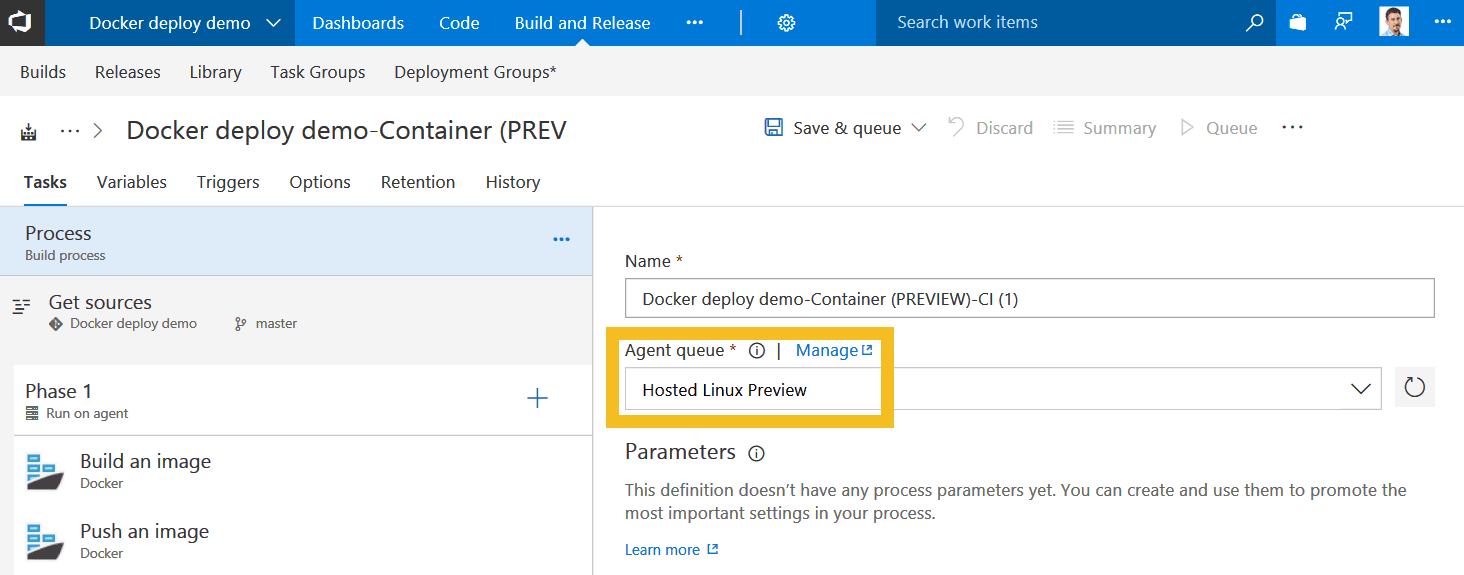Image resolution: width=1464 pixels, height=575 pixels.
Task: Open the settings gear in top bar
Action: (x=786, y=23)
